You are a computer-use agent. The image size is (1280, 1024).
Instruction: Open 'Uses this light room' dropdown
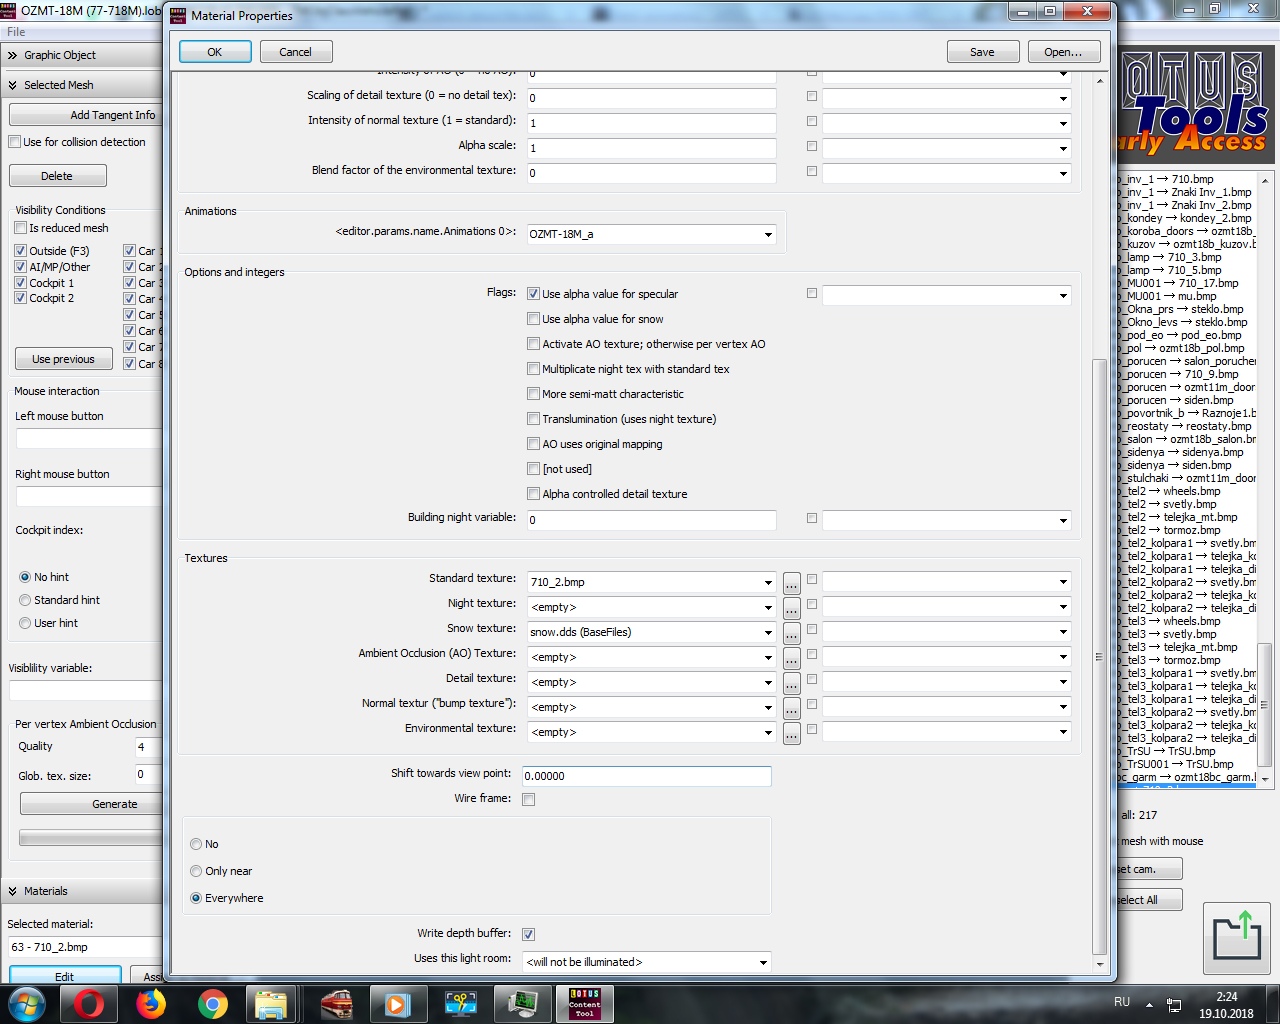point(763,963)
